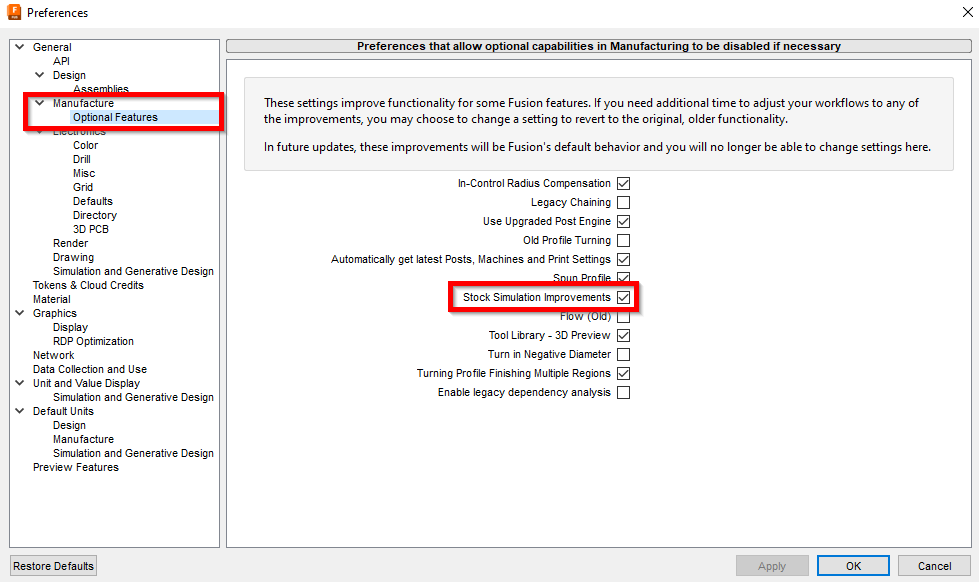Toggle Old Profile Turning on
Screen dimensions: 979x582
click(624, 240)
